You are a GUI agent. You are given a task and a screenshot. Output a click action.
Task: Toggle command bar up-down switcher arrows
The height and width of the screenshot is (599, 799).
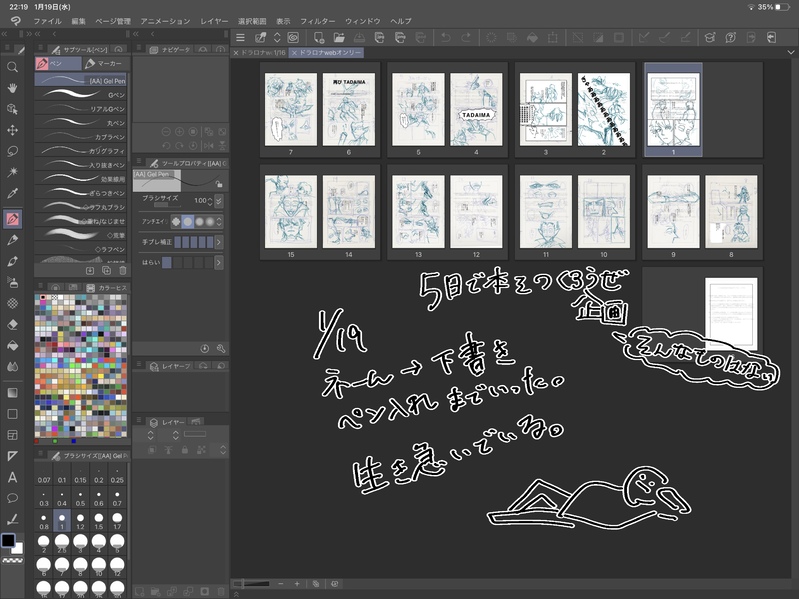tap(277, 38)
